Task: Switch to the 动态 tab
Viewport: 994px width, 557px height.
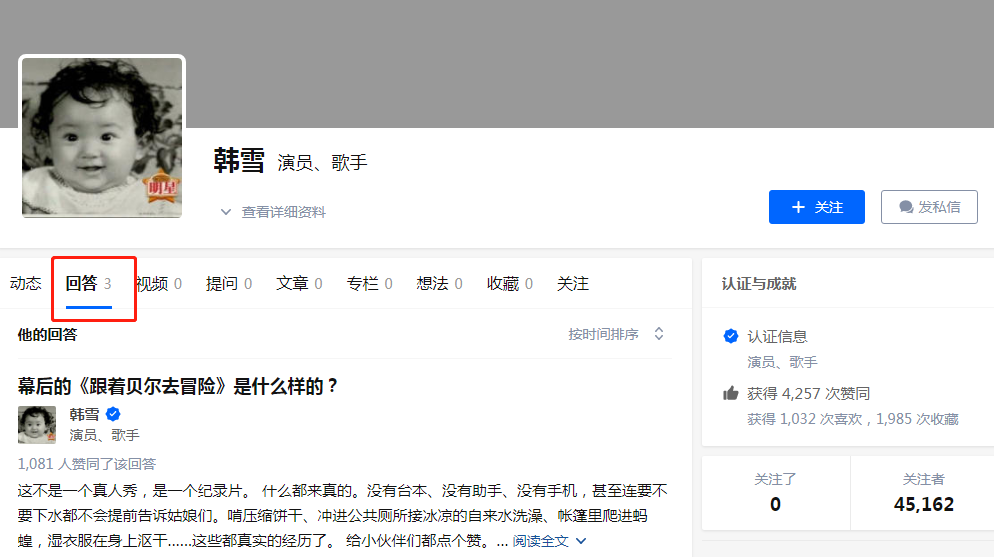Action: tap(26, 284)
